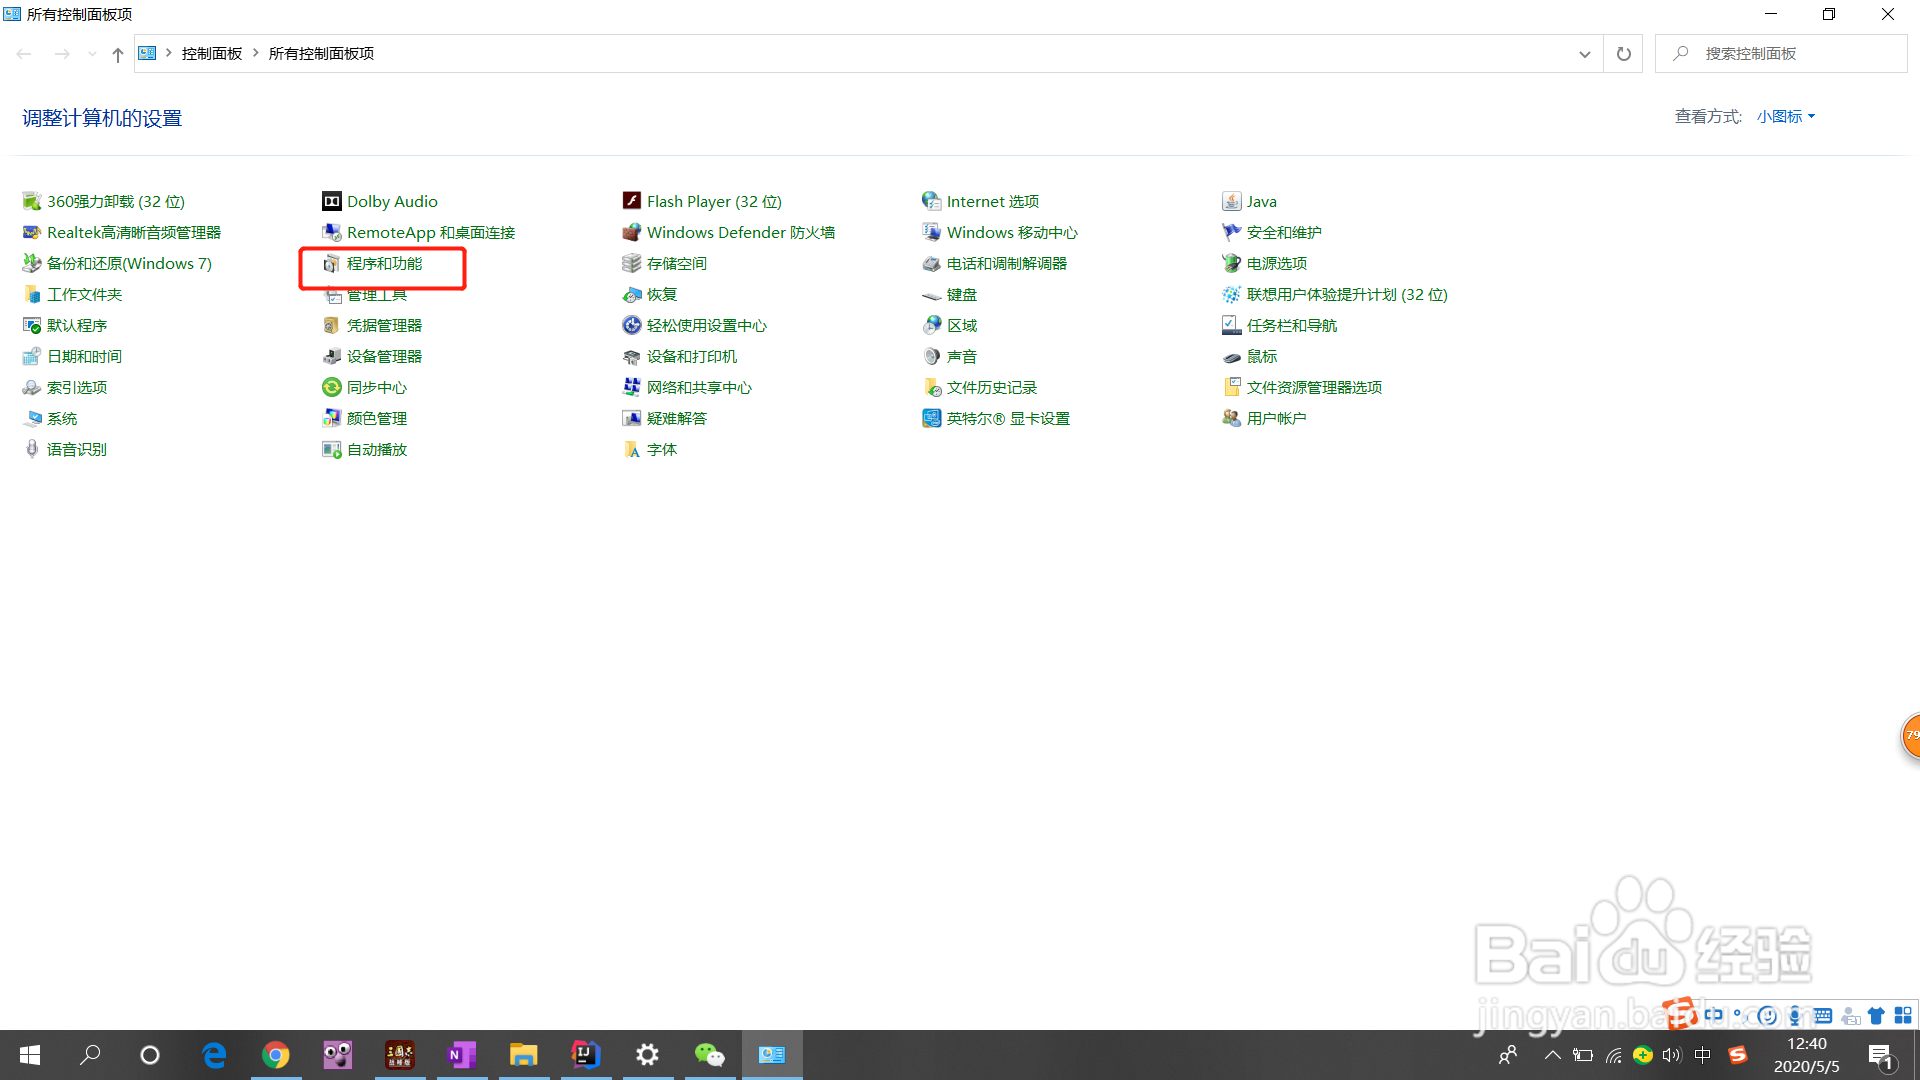Open 网络和共享中心 item

[x=698, y=388]
